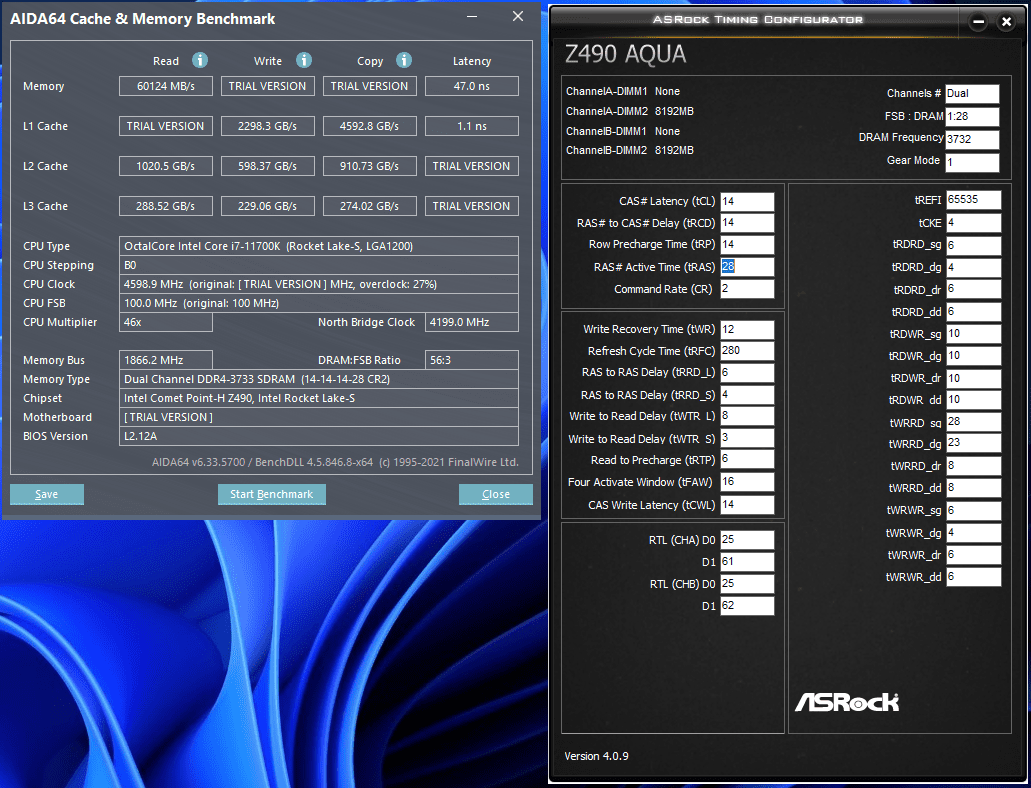Click the North Bridge Clock value 4199.0 MHz

(471, 322)
